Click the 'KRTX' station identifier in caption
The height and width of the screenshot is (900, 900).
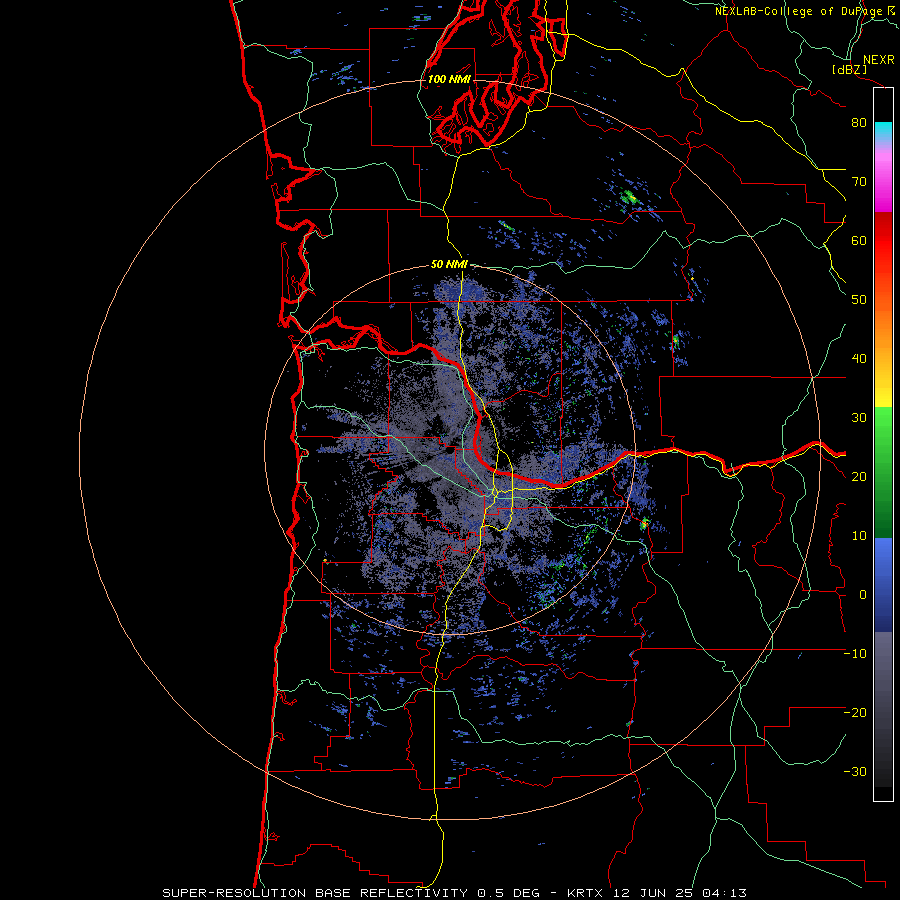587,893
